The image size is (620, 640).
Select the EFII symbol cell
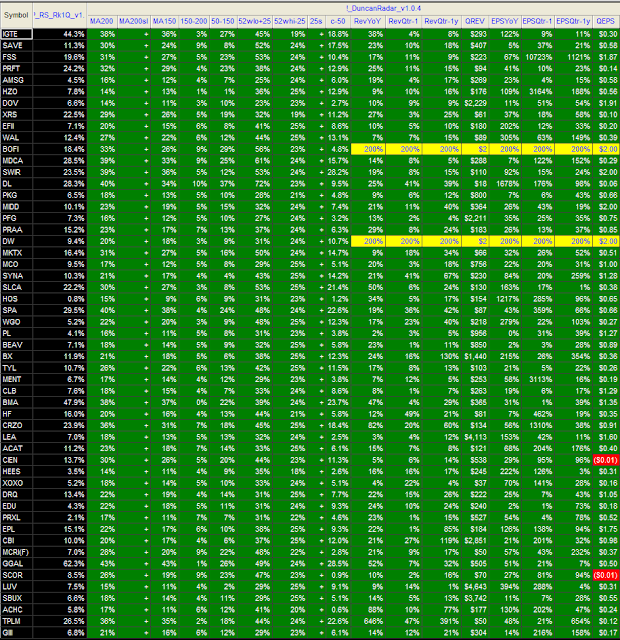pyautogui.click(x=16, y=126)
